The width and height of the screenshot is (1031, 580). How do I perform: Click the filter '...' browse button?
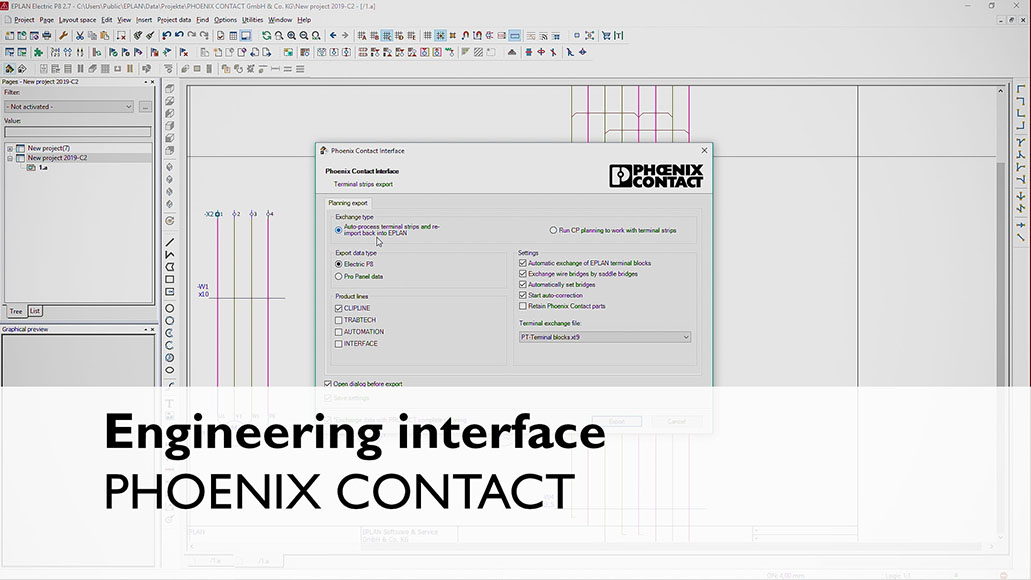pyautogui.click(x=145, y=107)
